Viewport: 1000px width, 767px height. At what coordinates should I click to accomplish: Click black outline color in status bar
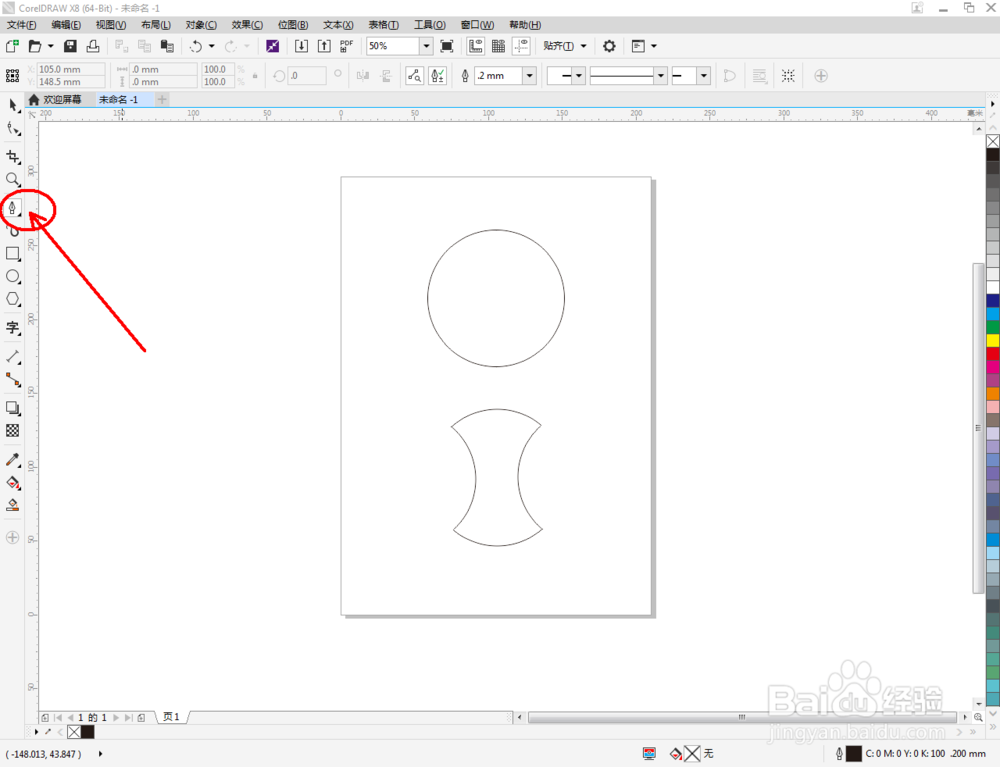coord(853,754)
